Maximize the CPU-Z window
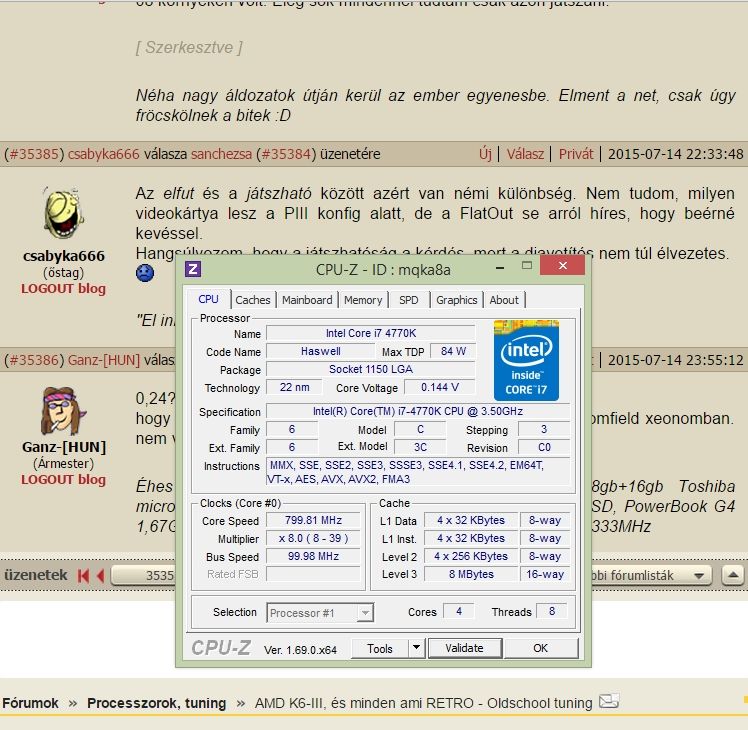This screenshot has height=730, width=748. pyautogui.click(x=527, y=266)
